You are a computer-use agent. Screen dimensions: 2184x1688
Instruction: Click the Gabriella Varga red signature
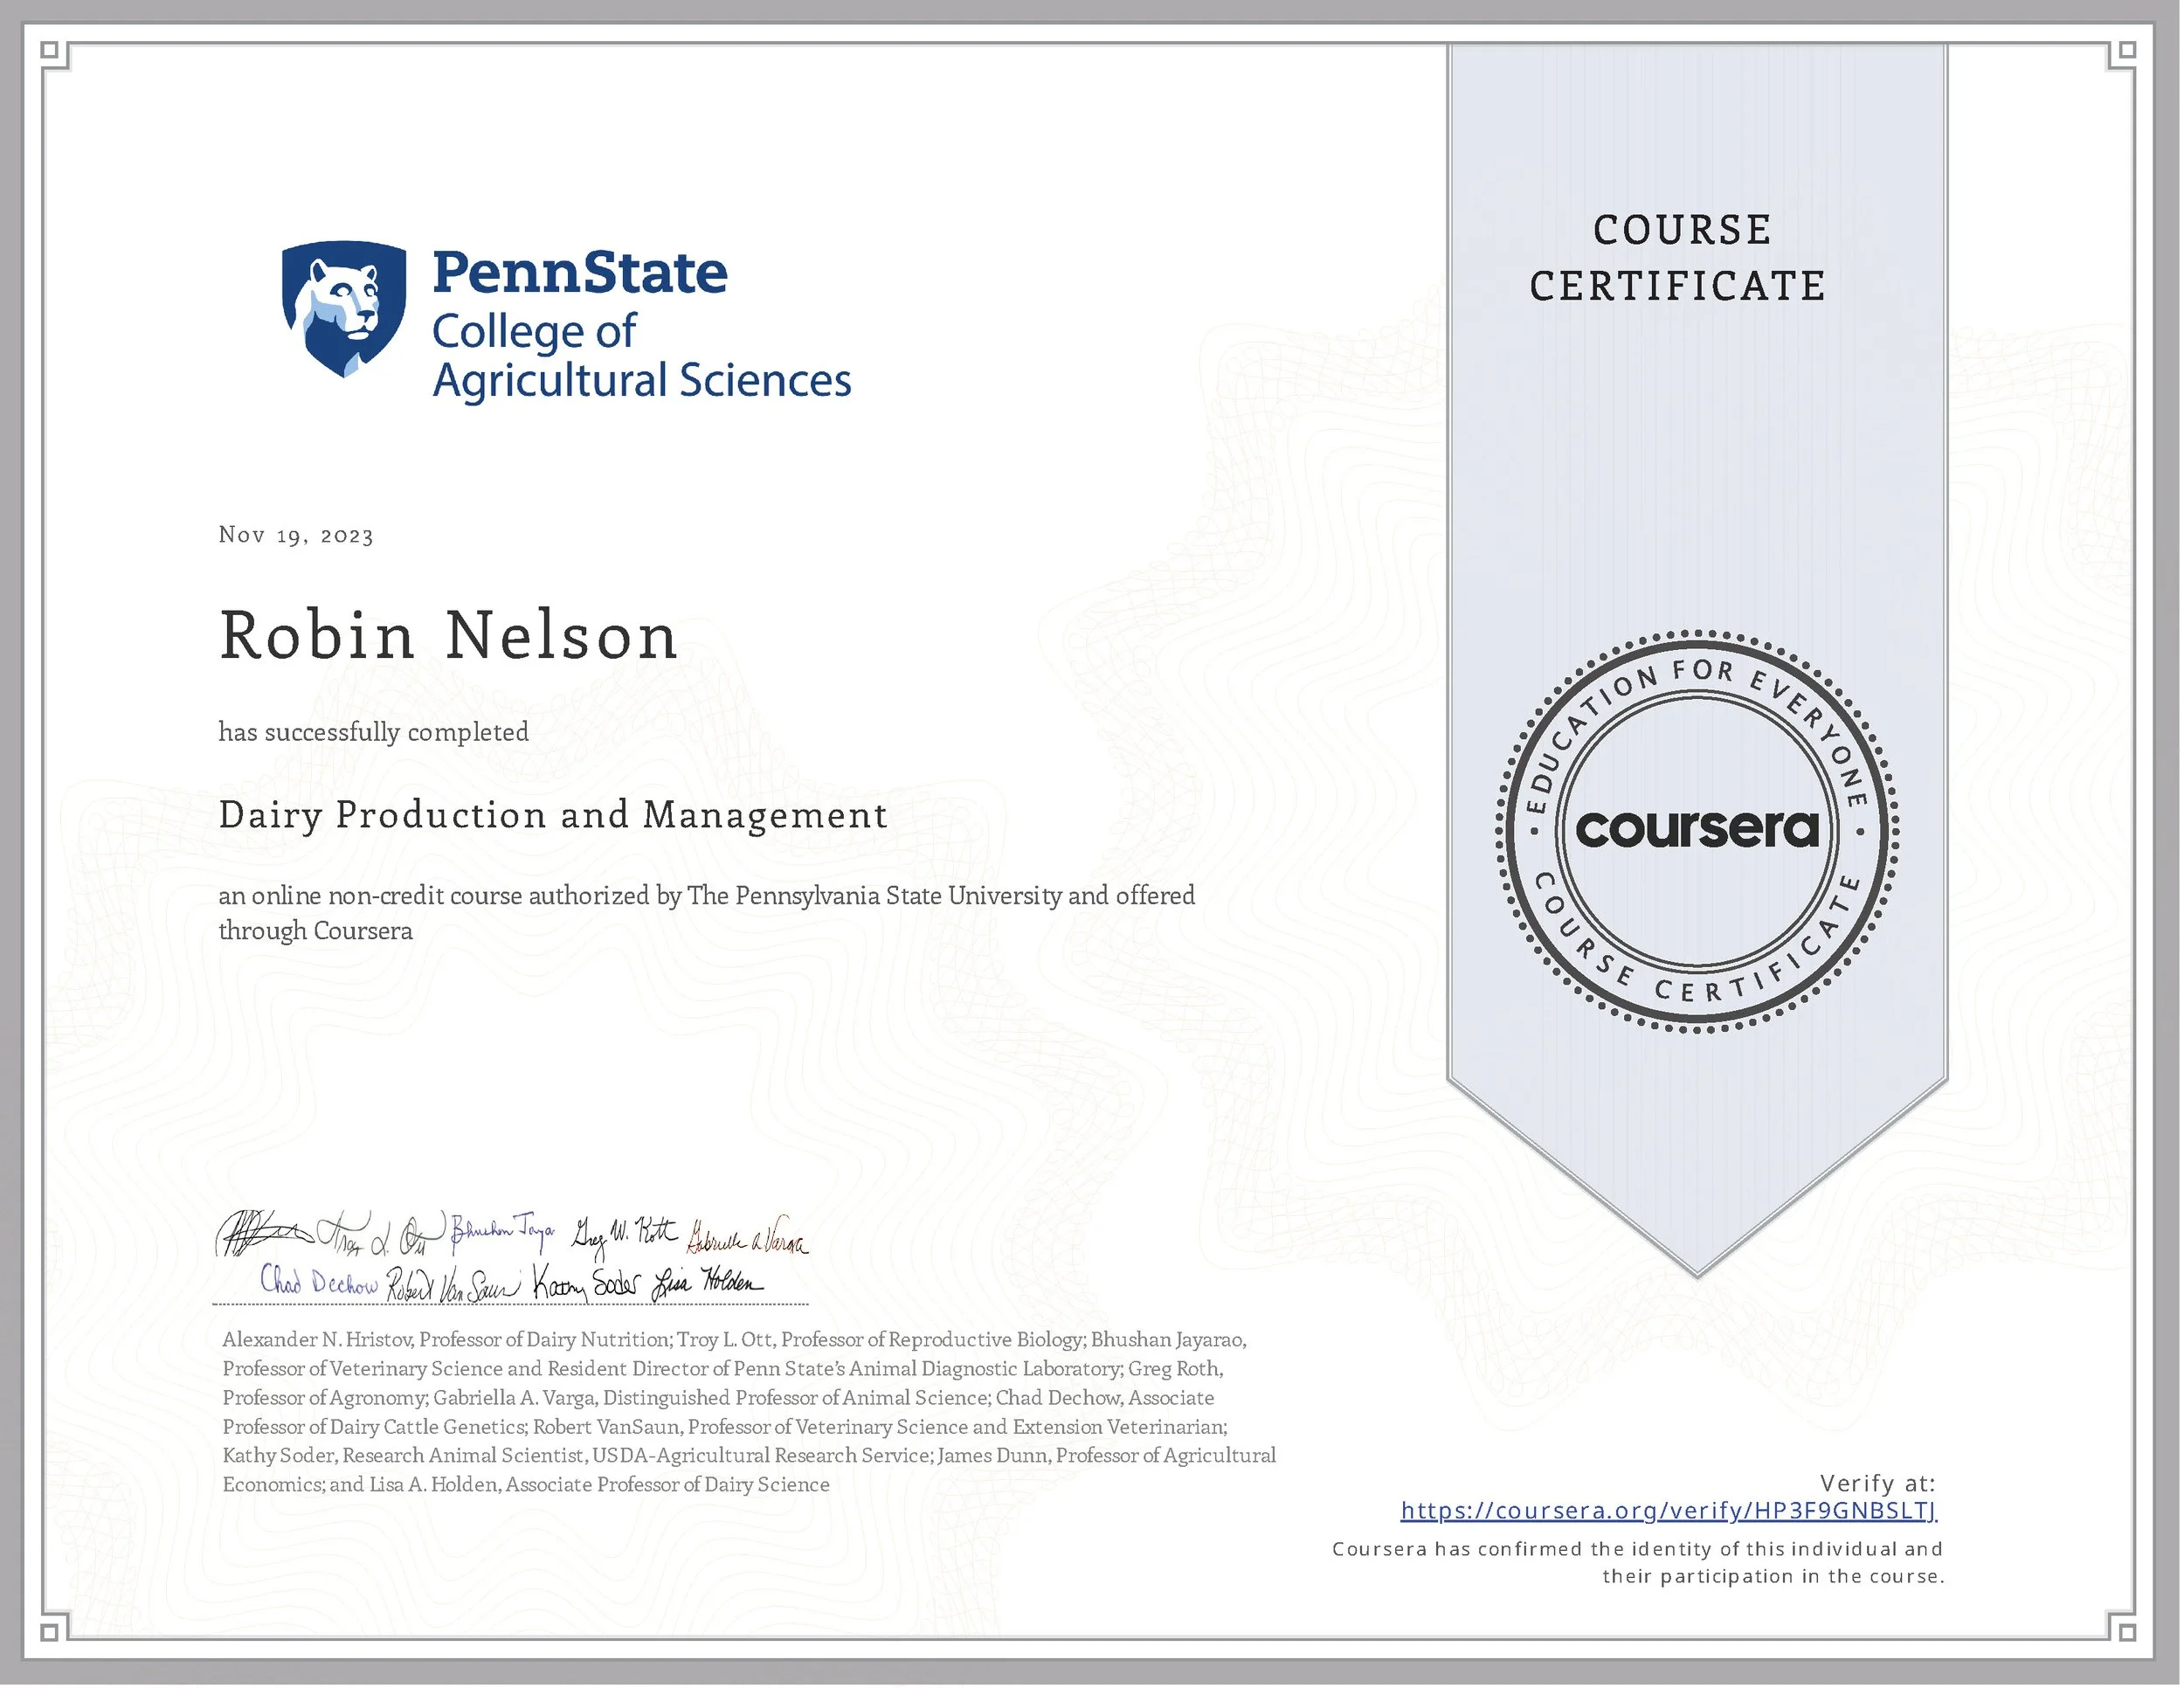point(746,1240)
